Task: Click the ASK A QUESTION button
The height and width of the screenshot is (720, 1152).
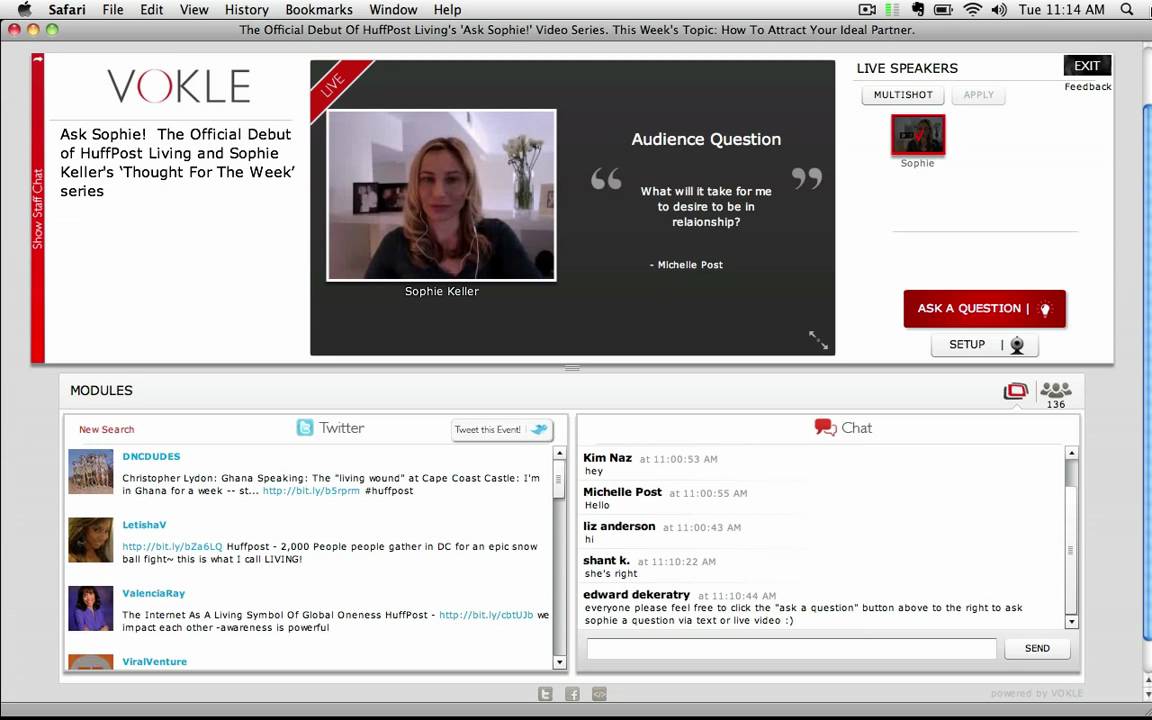Action: (984, 309)
